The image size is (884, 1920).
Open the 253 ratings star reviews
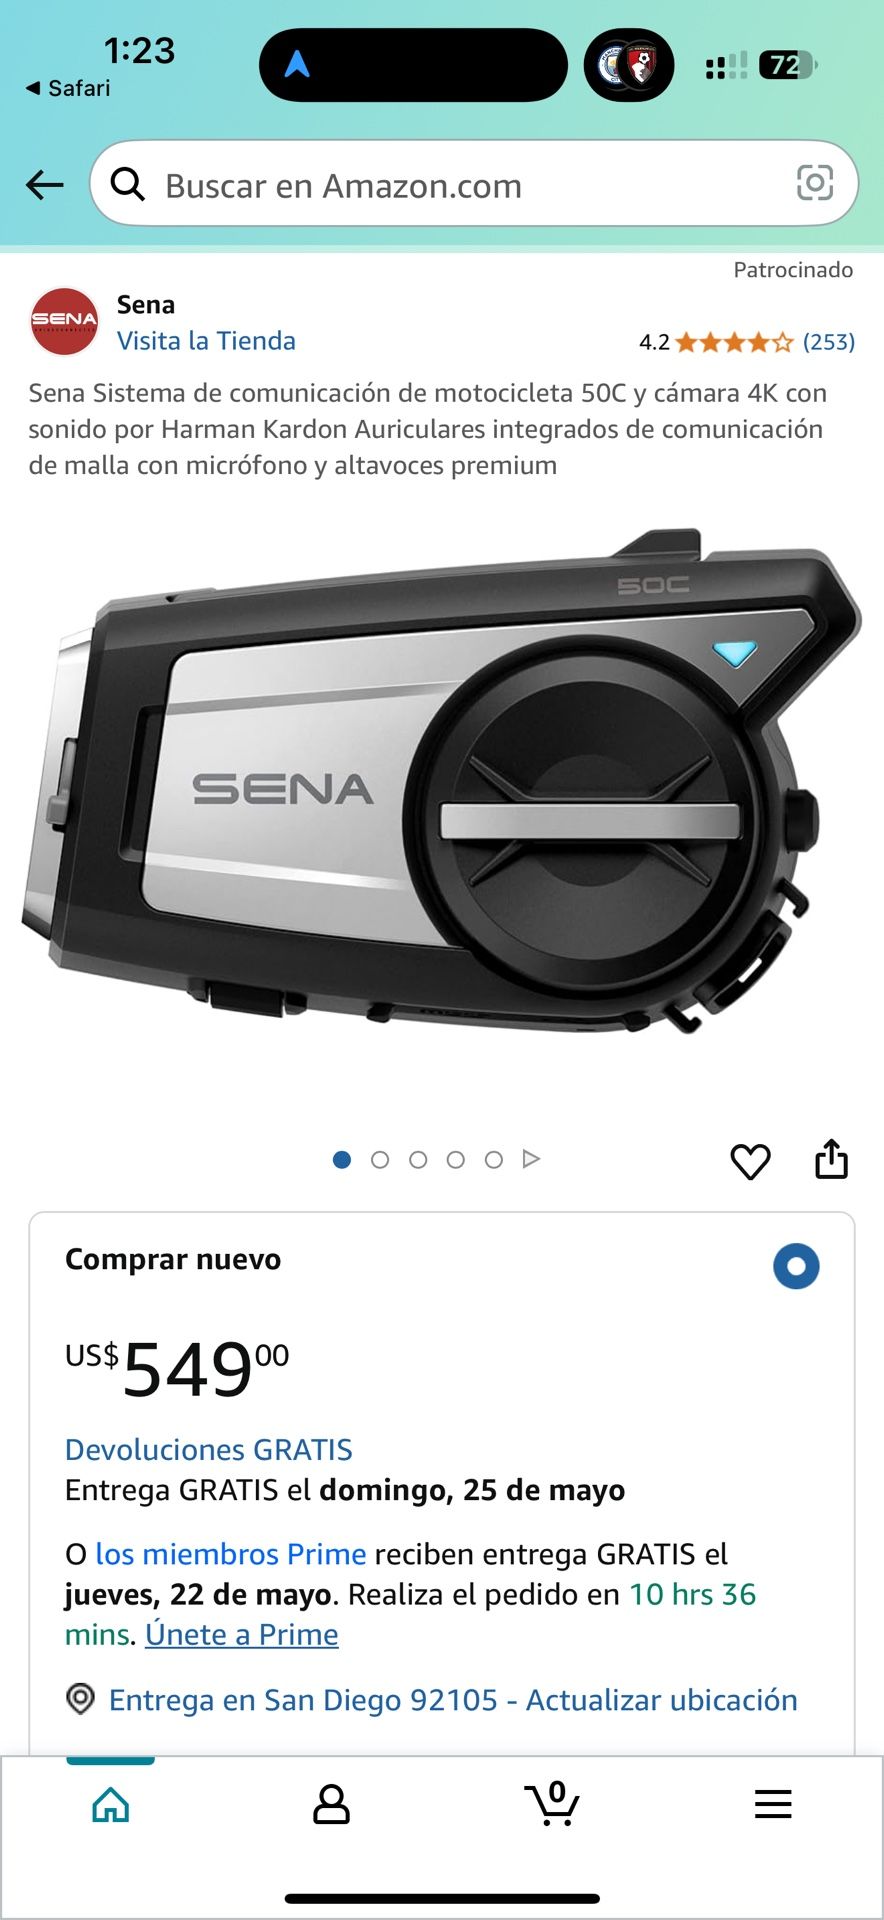747,342
